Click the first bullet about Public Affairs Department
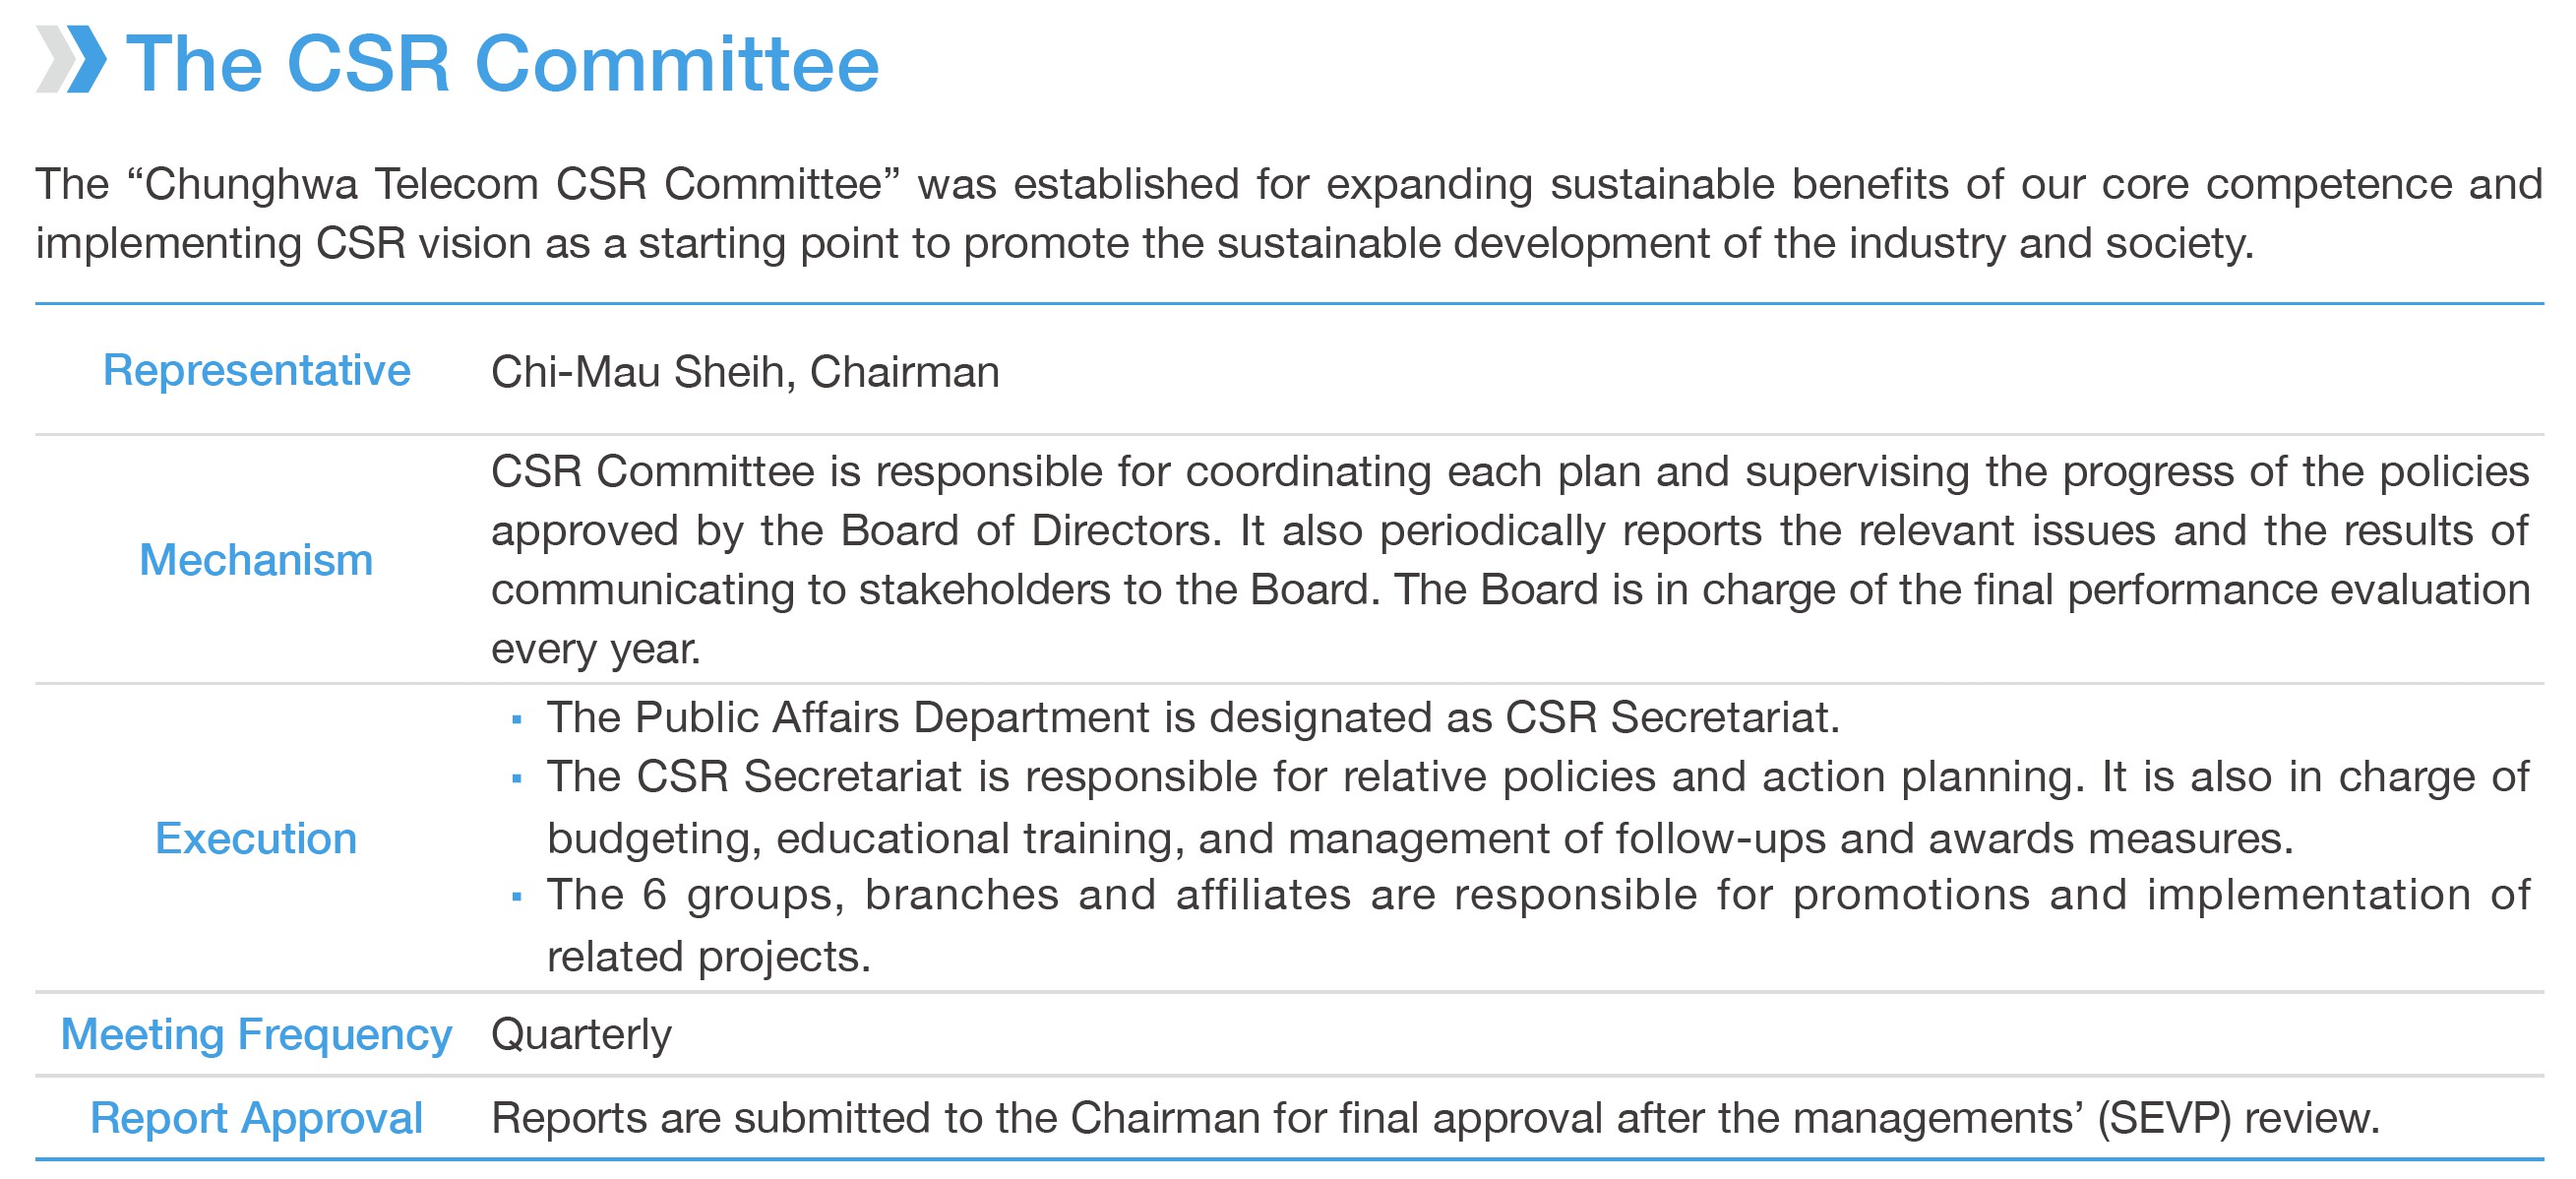Image resolution: width=2576 pixels, height=1179 pixels. tap(1193, 718)
